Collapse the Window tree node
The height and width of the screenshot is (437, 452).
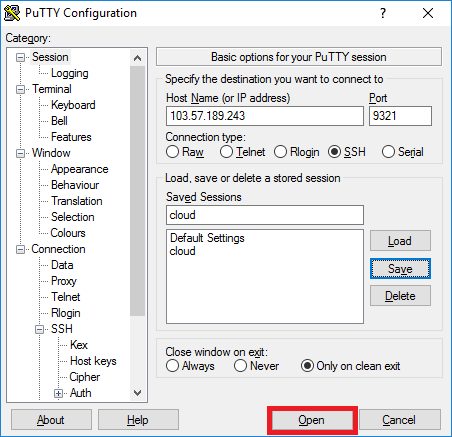click(21, 154)
